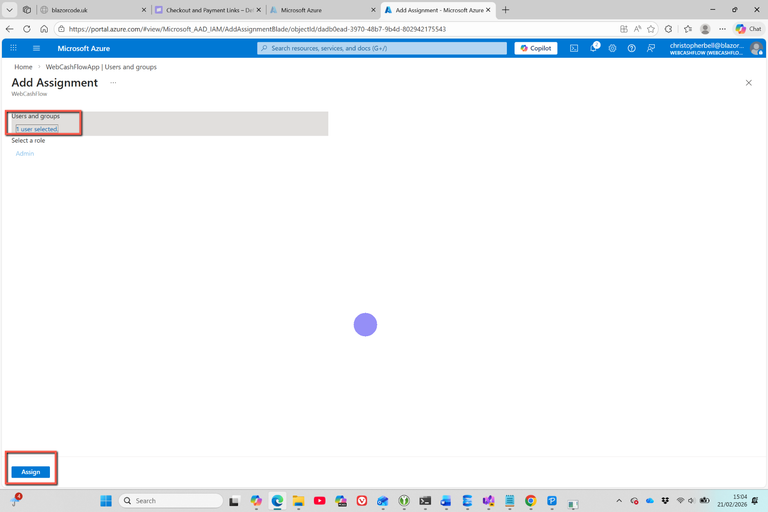Go to Home in the breadcrumb
The height and width of the screenshot is (512, 768).
click(x=23, y=67)
